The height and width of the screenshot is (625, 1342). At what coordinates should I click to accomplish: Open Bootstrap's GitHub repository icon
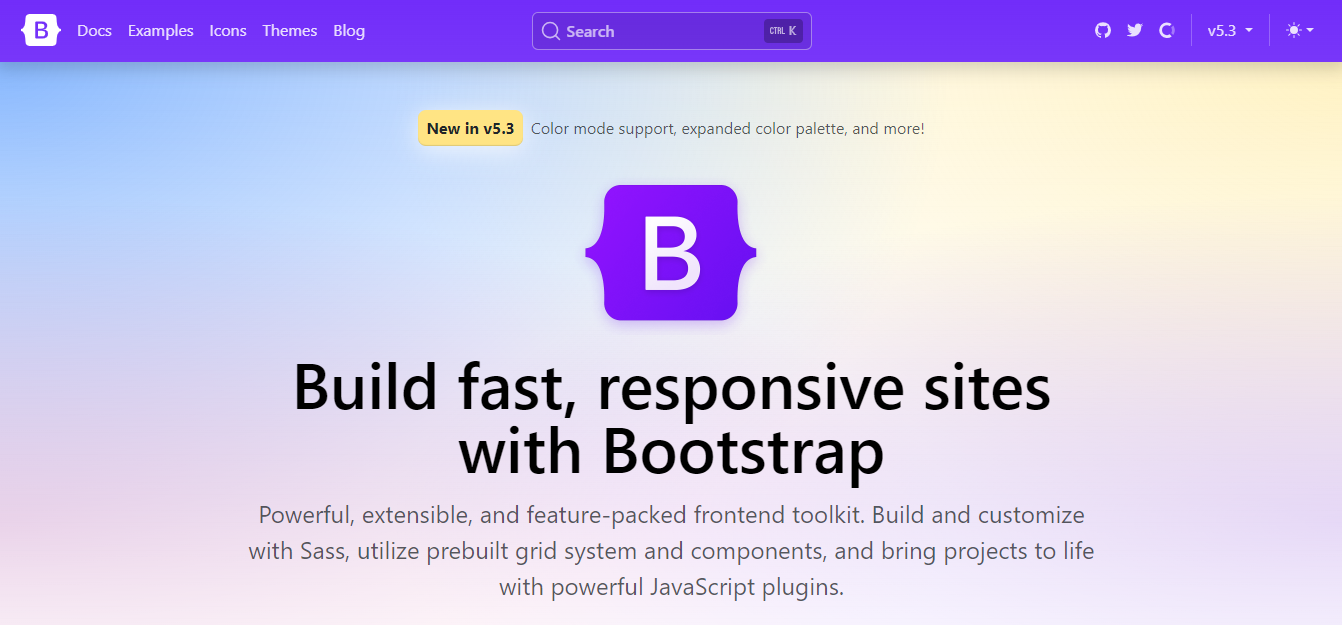1103,31
